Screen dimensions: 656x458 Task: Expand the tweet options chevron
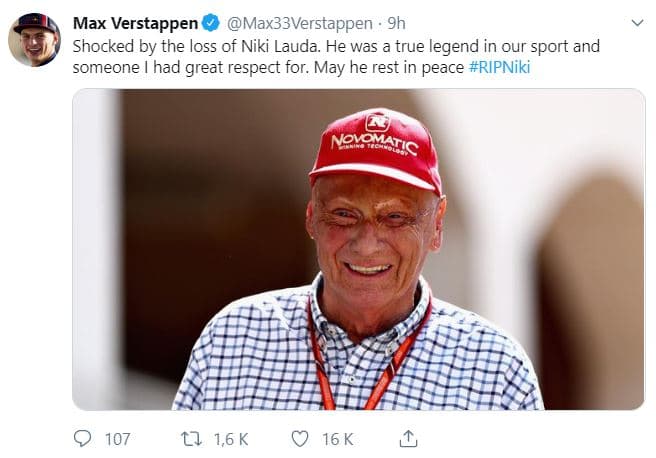click(637, 22)
